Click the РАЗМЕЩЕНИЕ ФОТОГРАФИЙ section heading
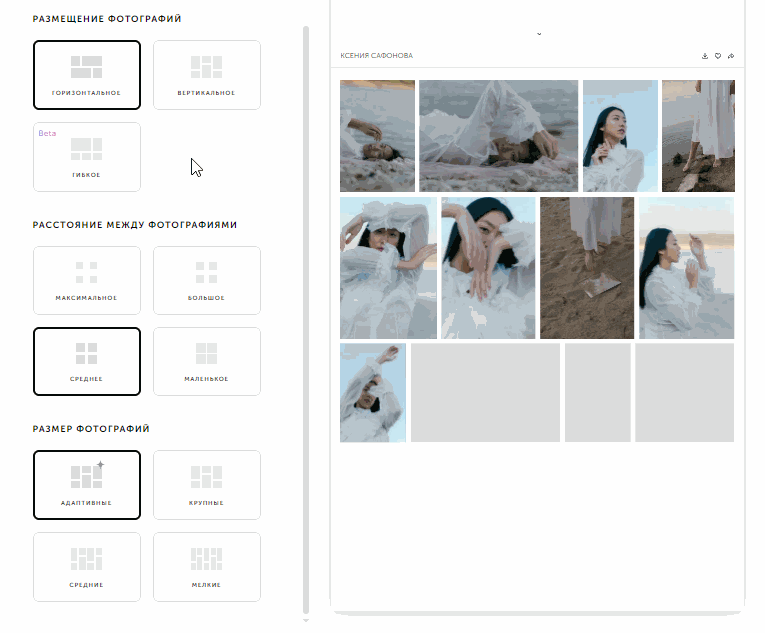This screenshot has width=765, height=633. (x=107, y=19)
